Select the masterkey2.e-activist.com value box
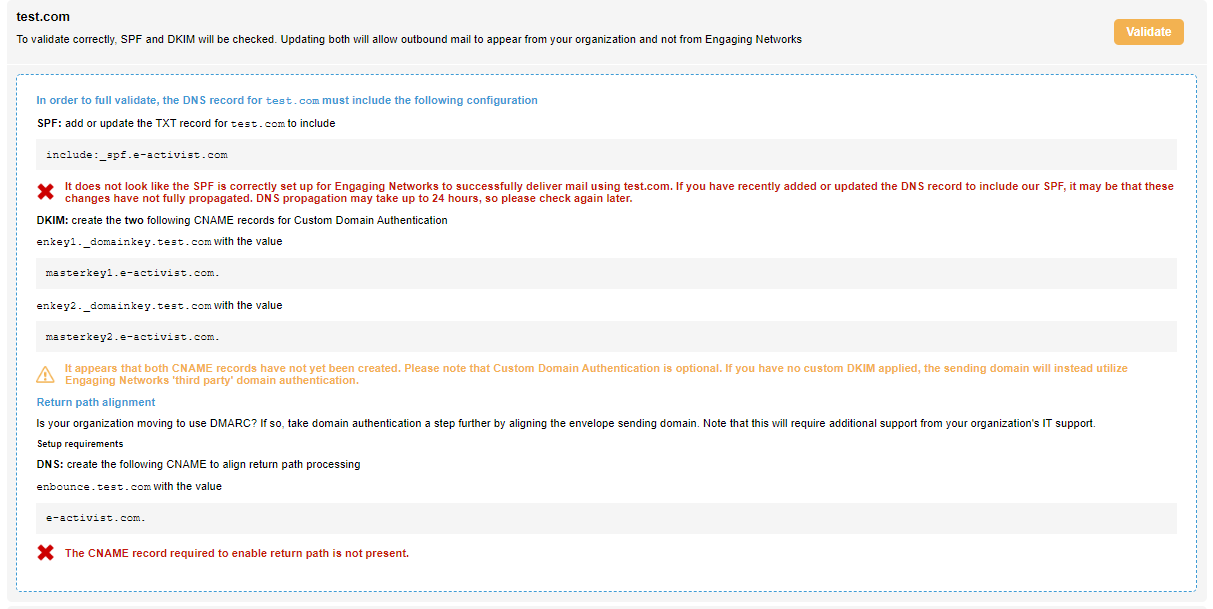The image size is (1213, 609). [x=606, y=337]
